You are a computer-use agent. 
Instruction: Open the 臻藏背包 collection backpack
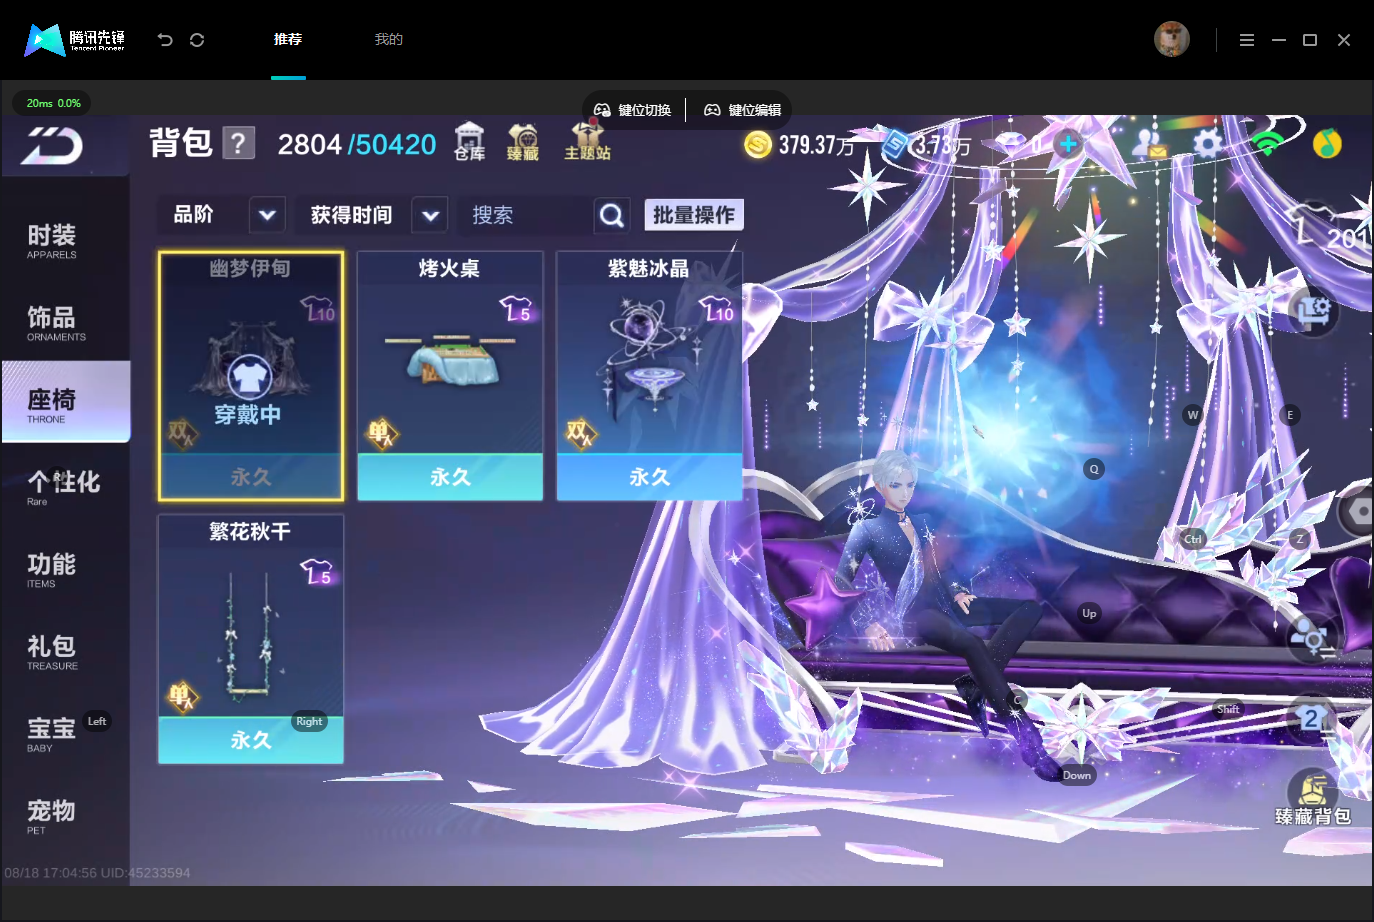pyautogui.click(x=1313, y=798)
